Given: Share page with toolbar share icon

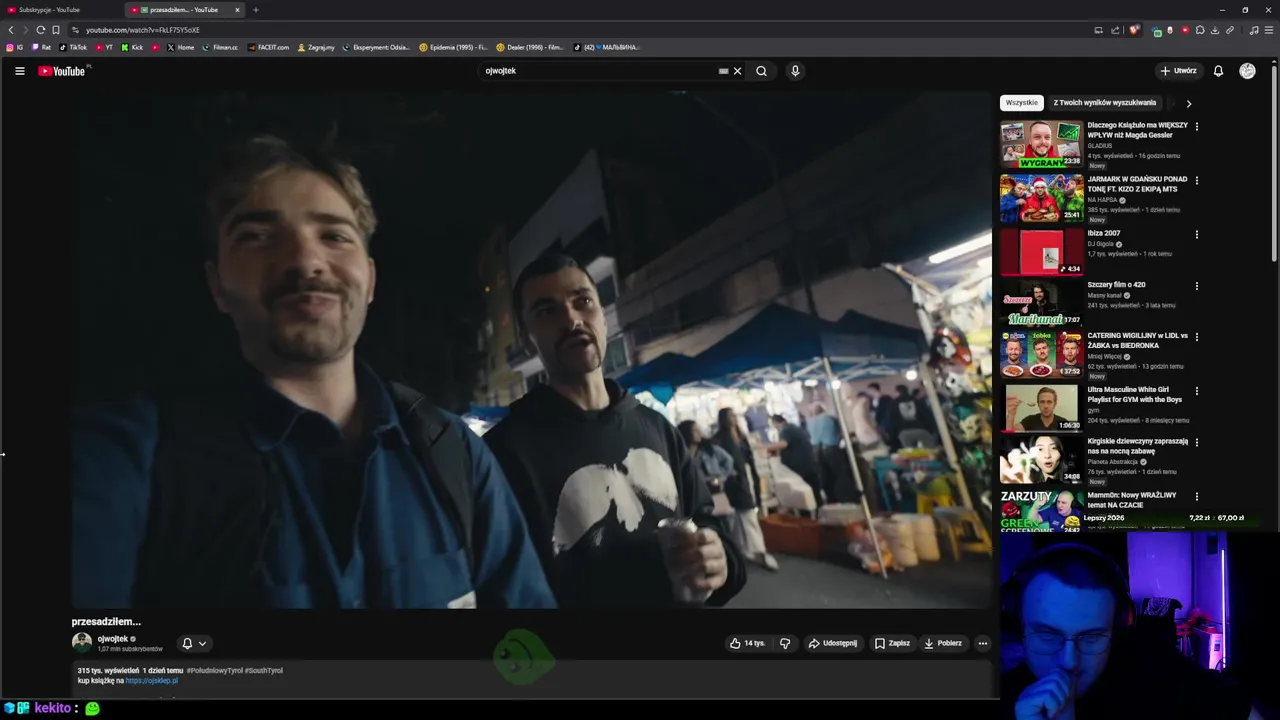Looking at the screenshot, I should (1115, 30).
